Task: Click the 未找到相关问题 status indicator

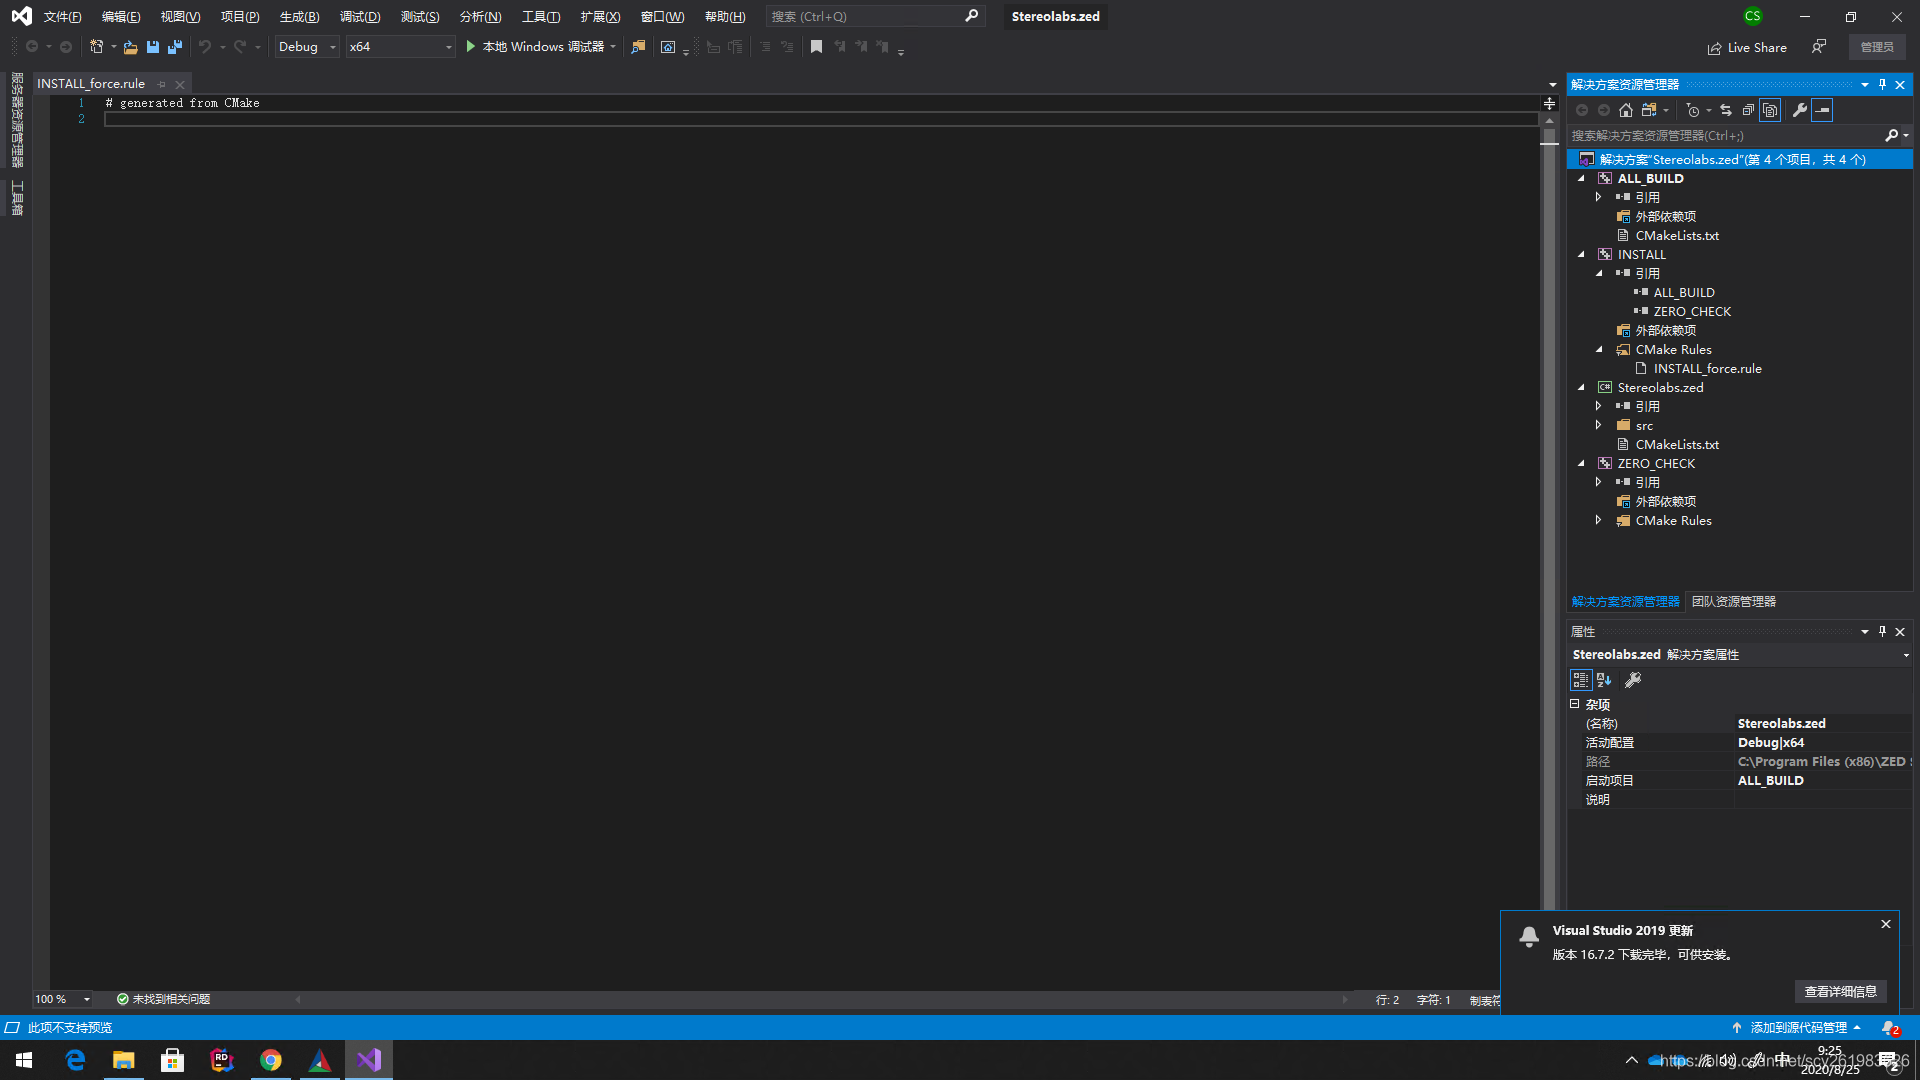Action: click(163, 999)
